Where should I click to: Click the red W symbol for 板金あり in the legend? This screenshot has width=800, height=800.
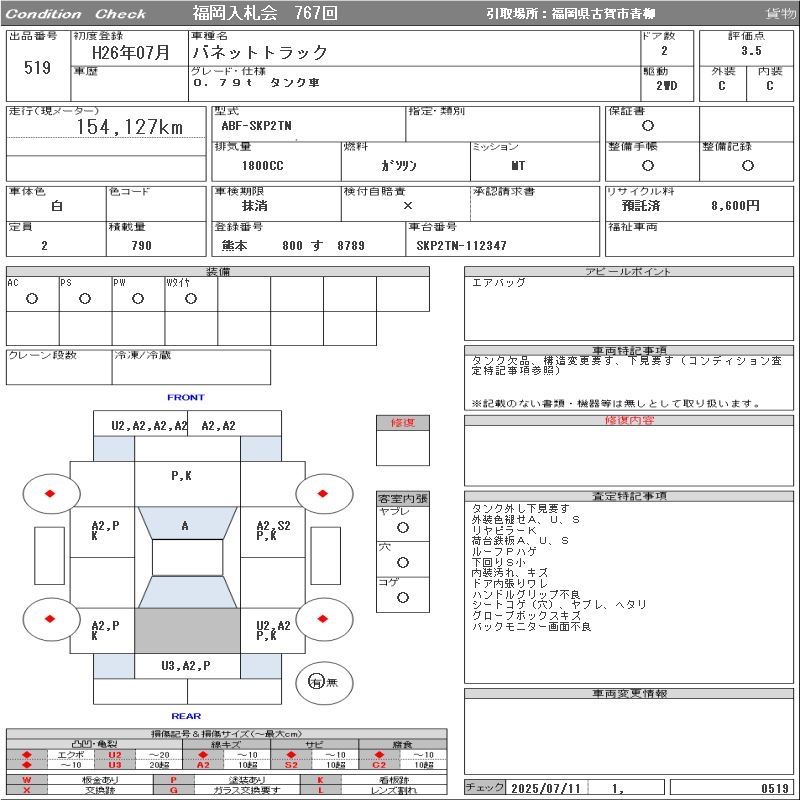(x=27, y=780)
